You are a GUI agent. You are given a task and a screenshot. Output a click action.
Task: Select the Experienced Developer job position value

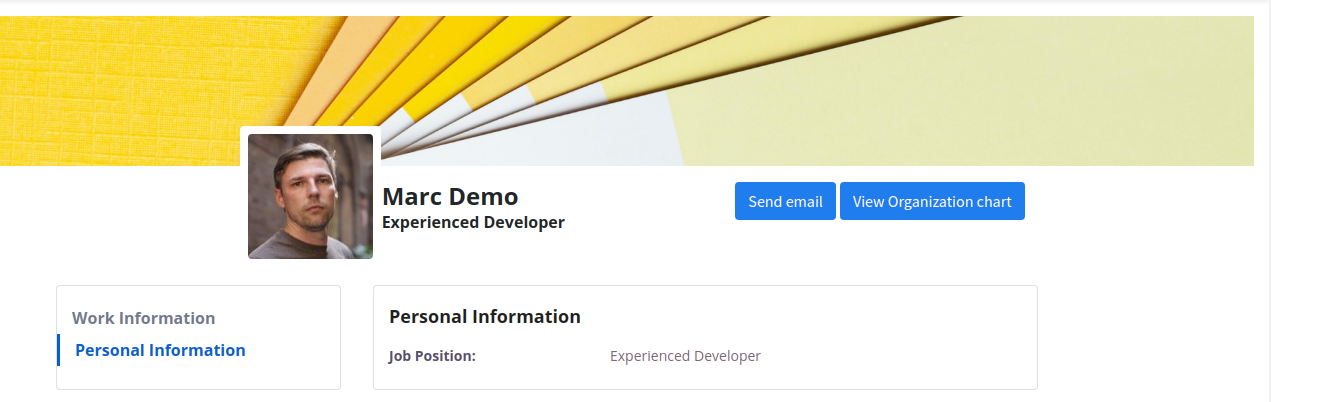[x=685, y=356]
